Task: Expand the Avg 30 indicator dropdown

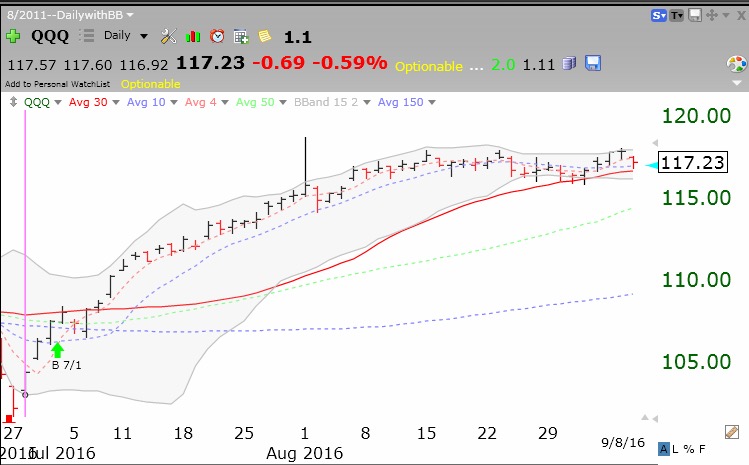Action: point(115,102)
